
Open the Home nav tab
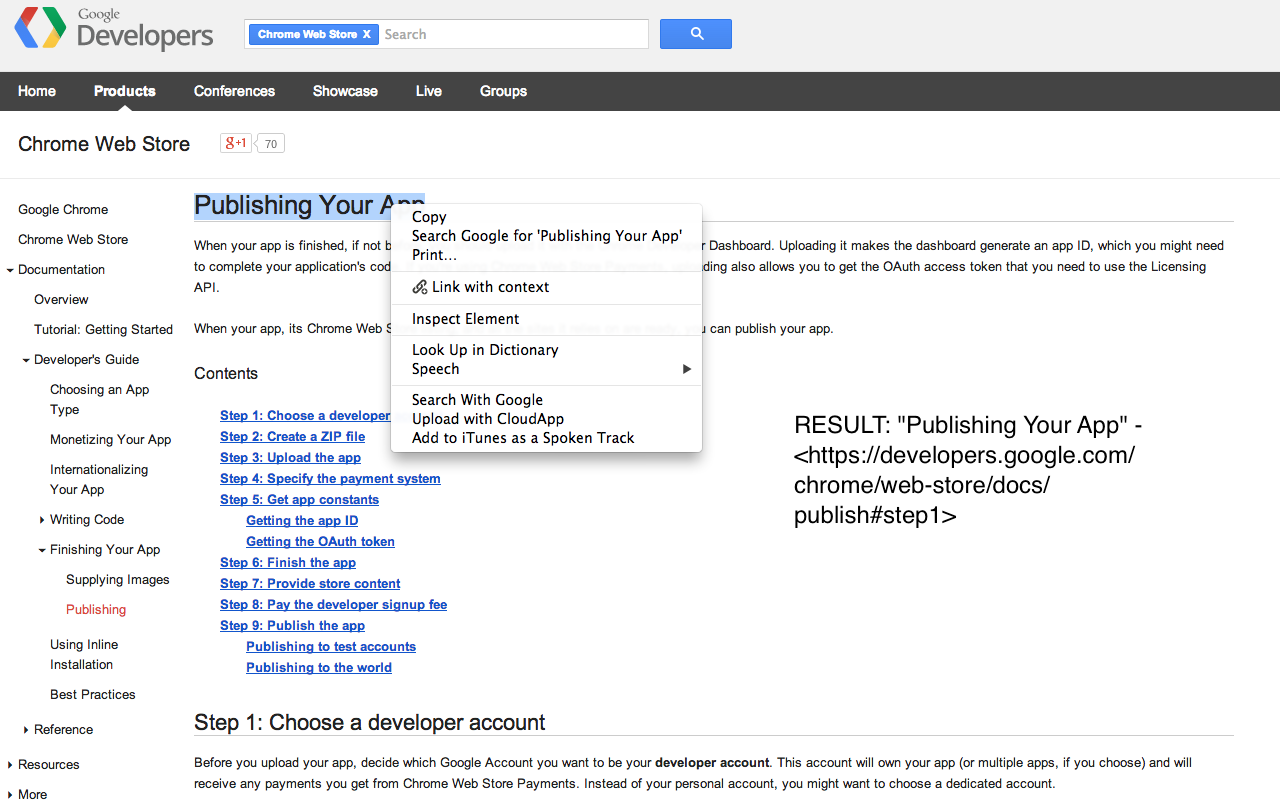[37, 91]
